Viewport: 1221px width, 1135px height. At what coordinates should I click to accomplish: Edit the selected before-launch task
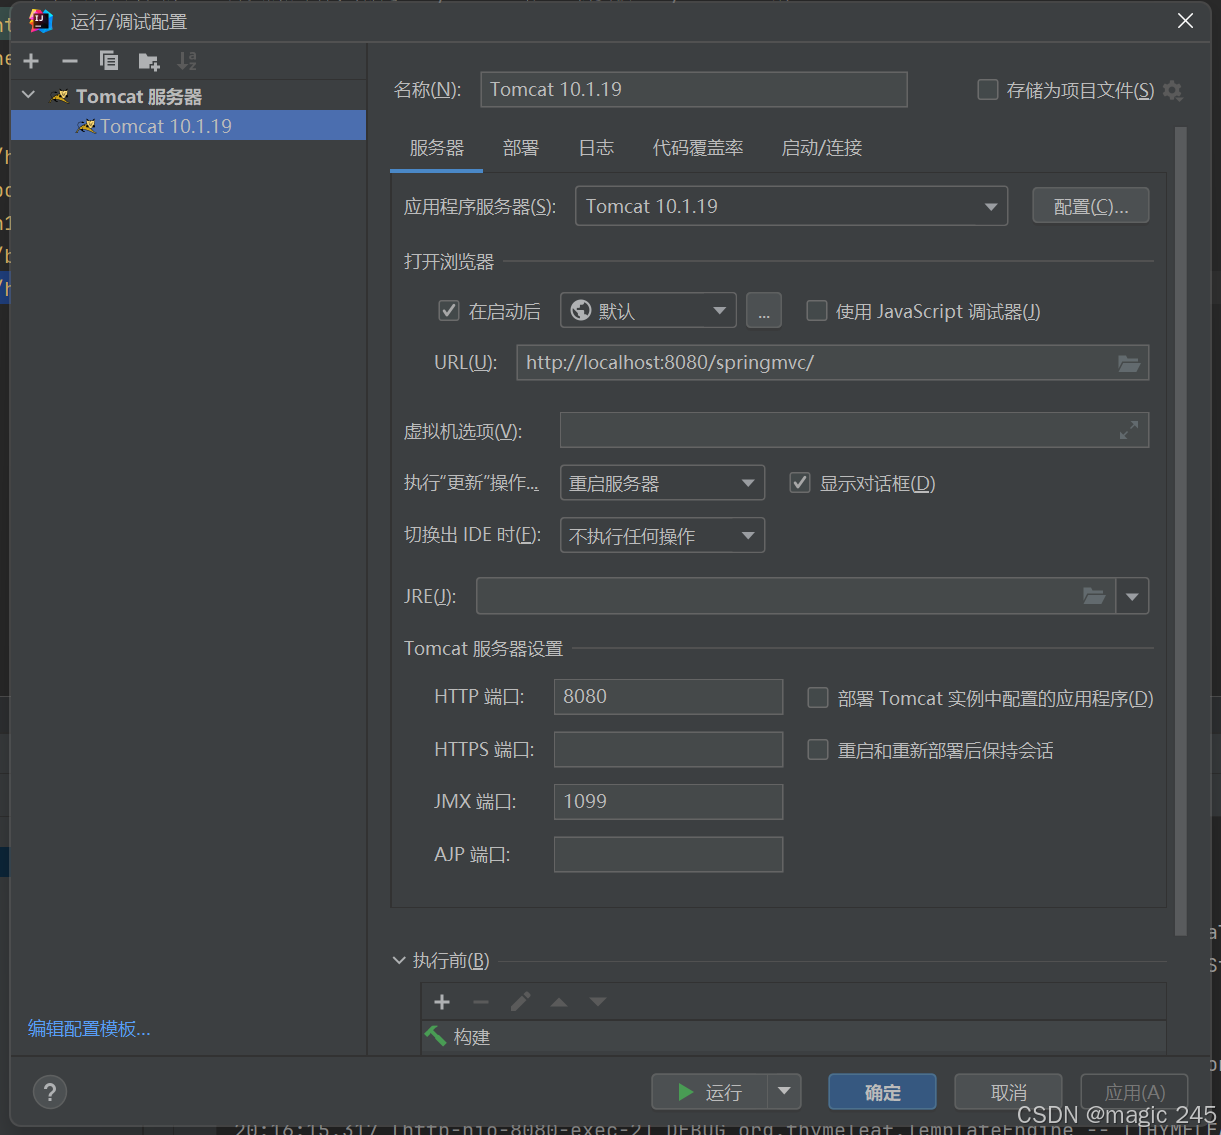pos(520,1002)
